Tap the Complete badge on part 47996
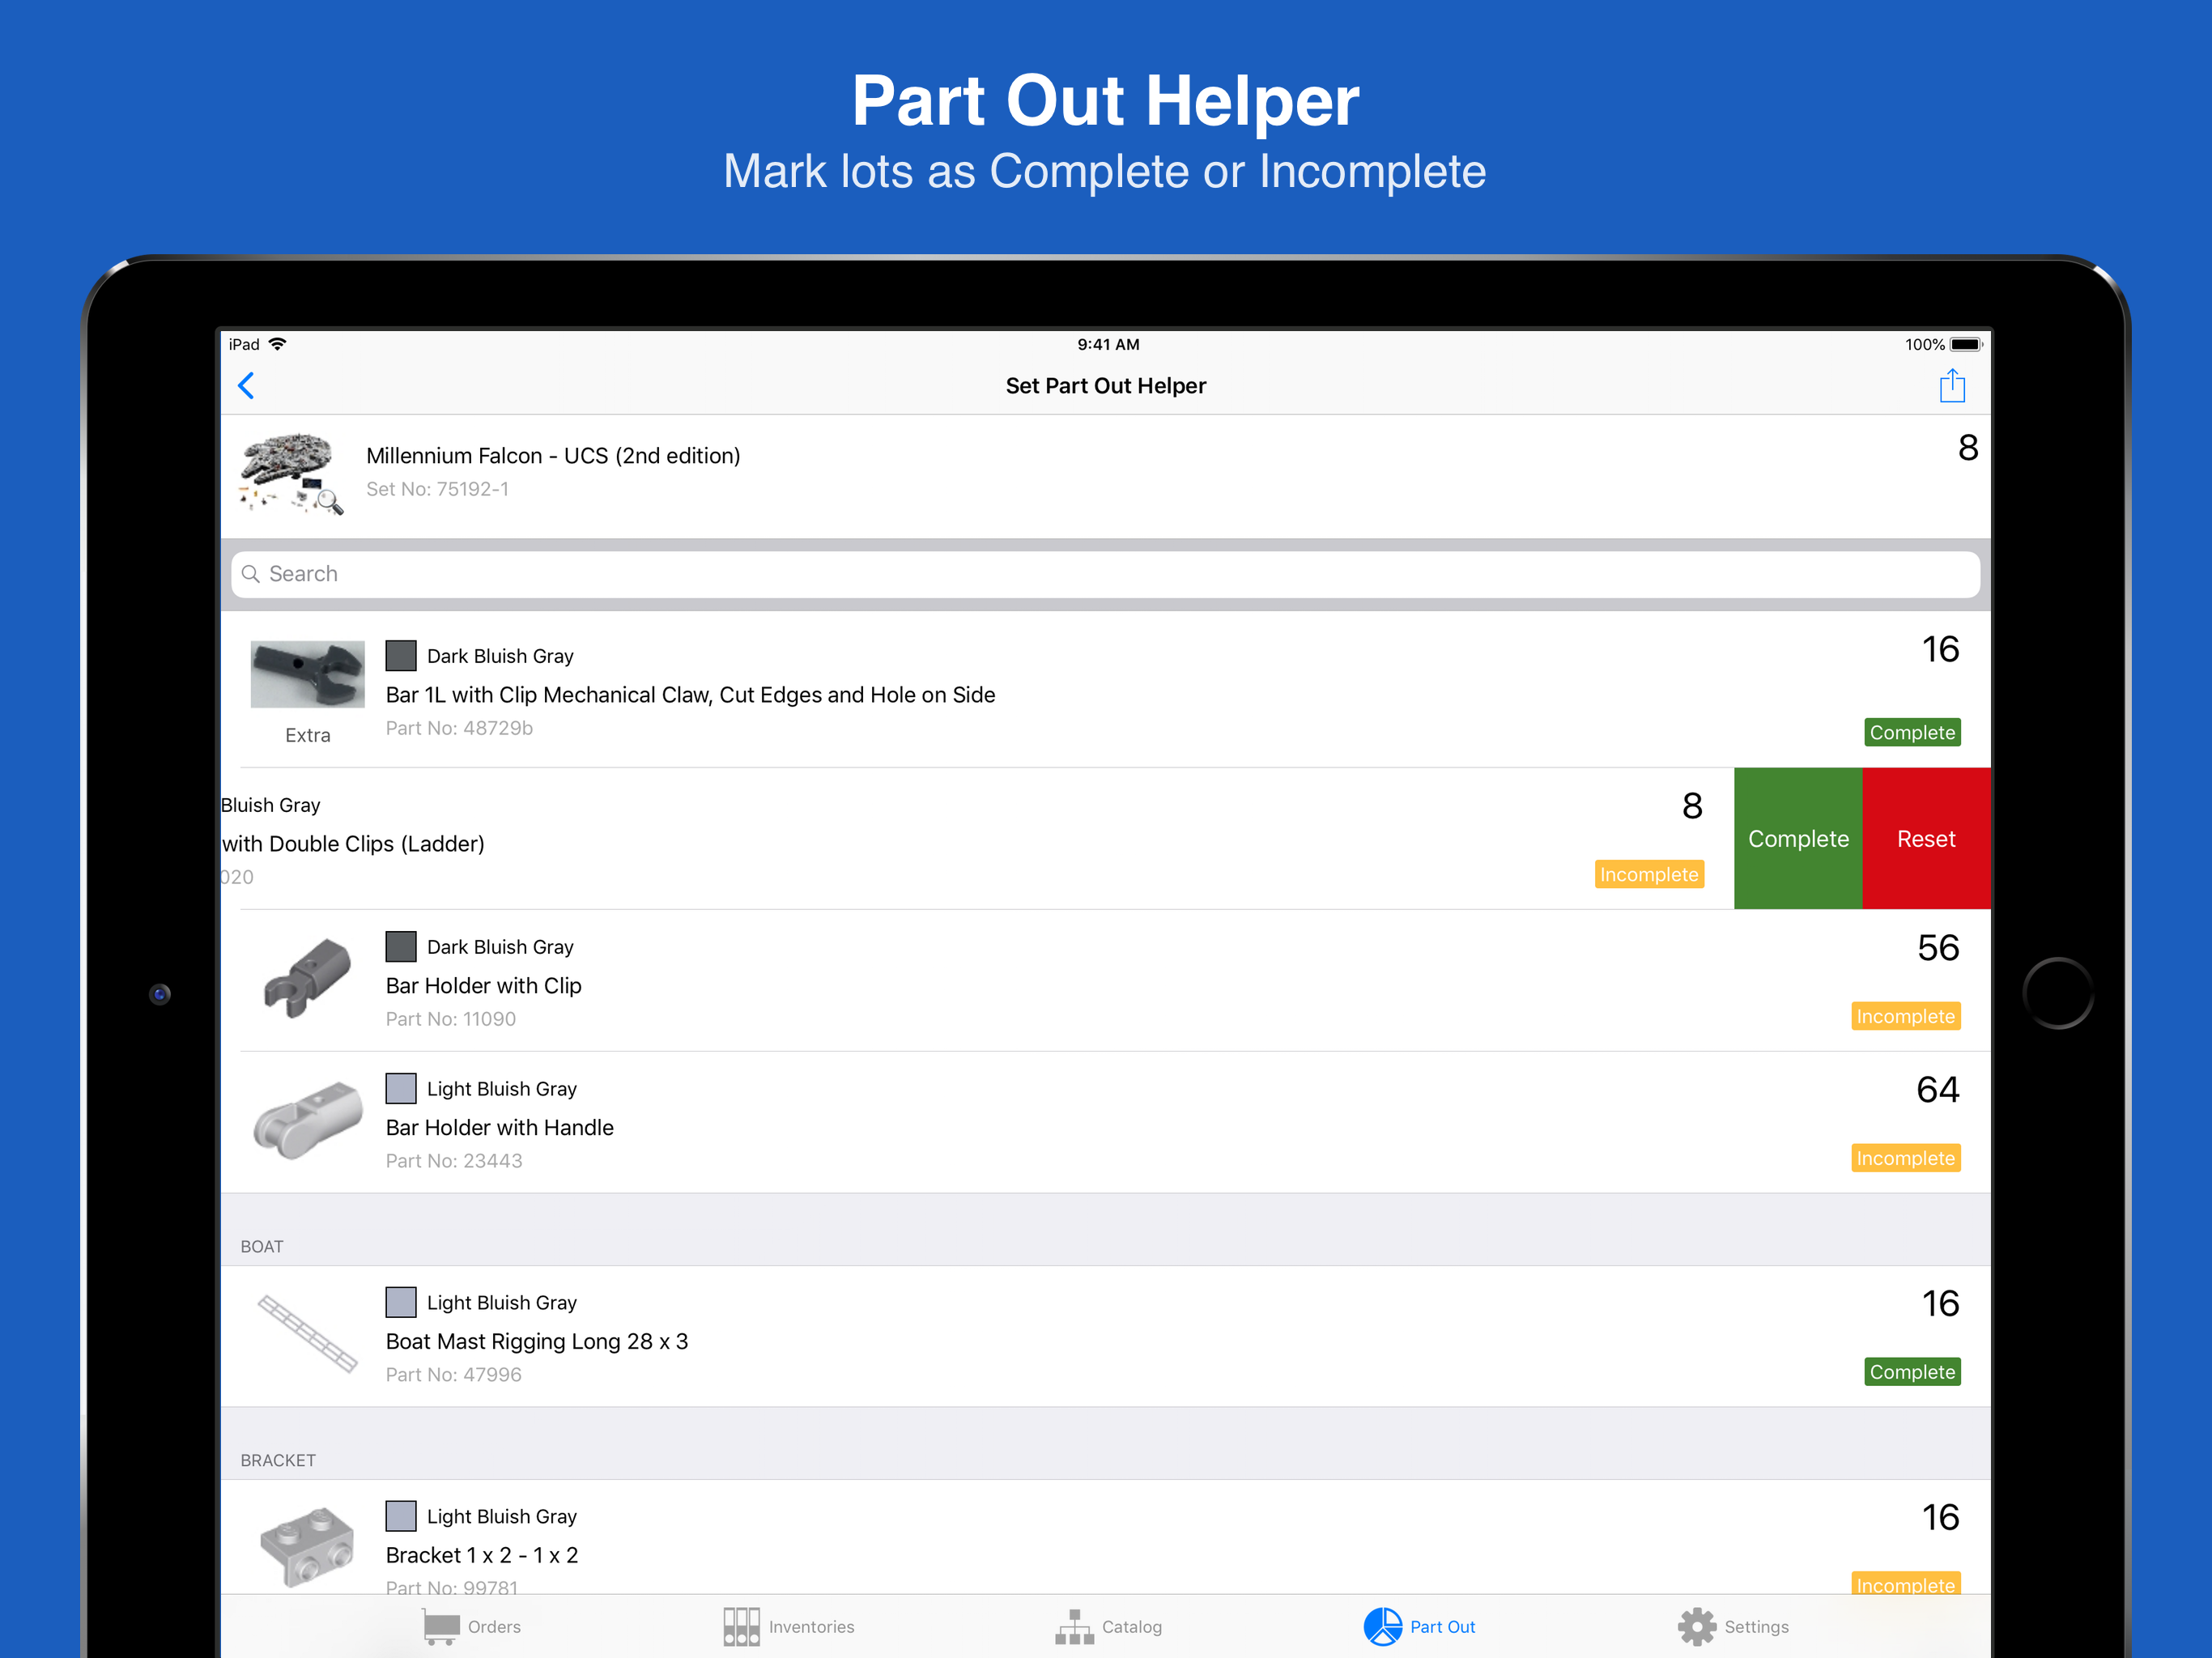Screen dimensions: 2212x1658 (x=1912, y=1372)
